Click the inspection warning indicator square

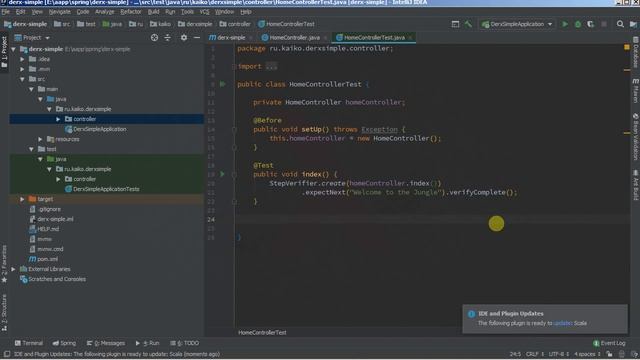(627, 47)
